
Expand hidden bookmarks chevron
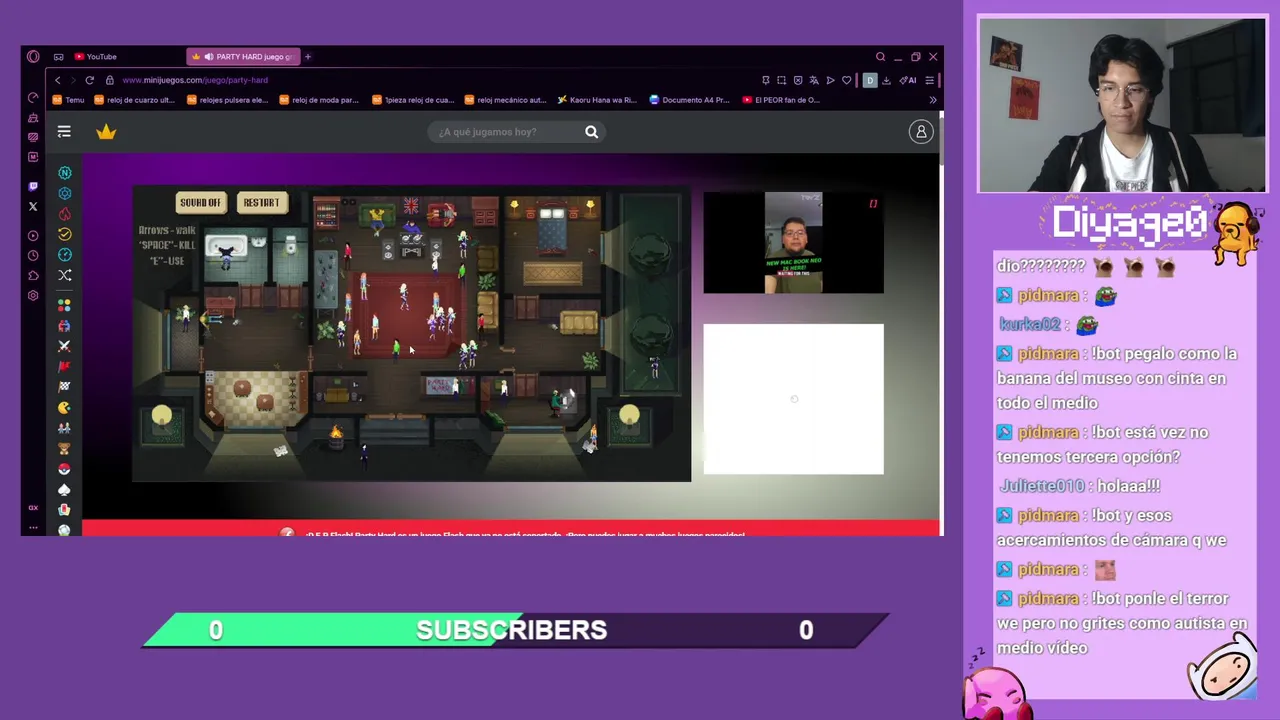[933, 100]
